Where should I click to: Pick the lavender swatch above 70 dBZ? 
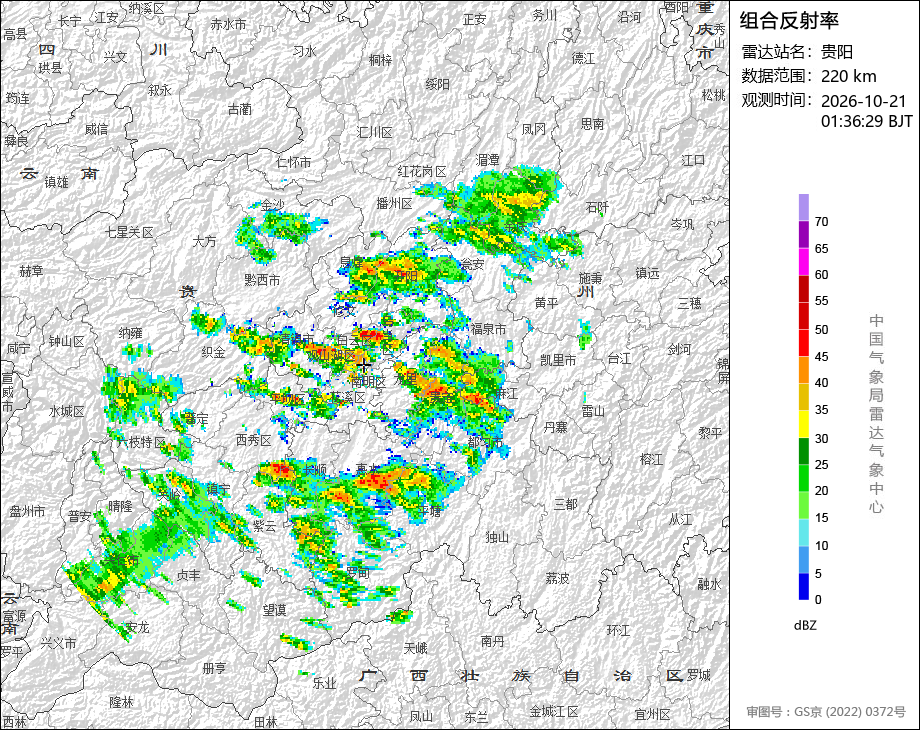point(803,207)
